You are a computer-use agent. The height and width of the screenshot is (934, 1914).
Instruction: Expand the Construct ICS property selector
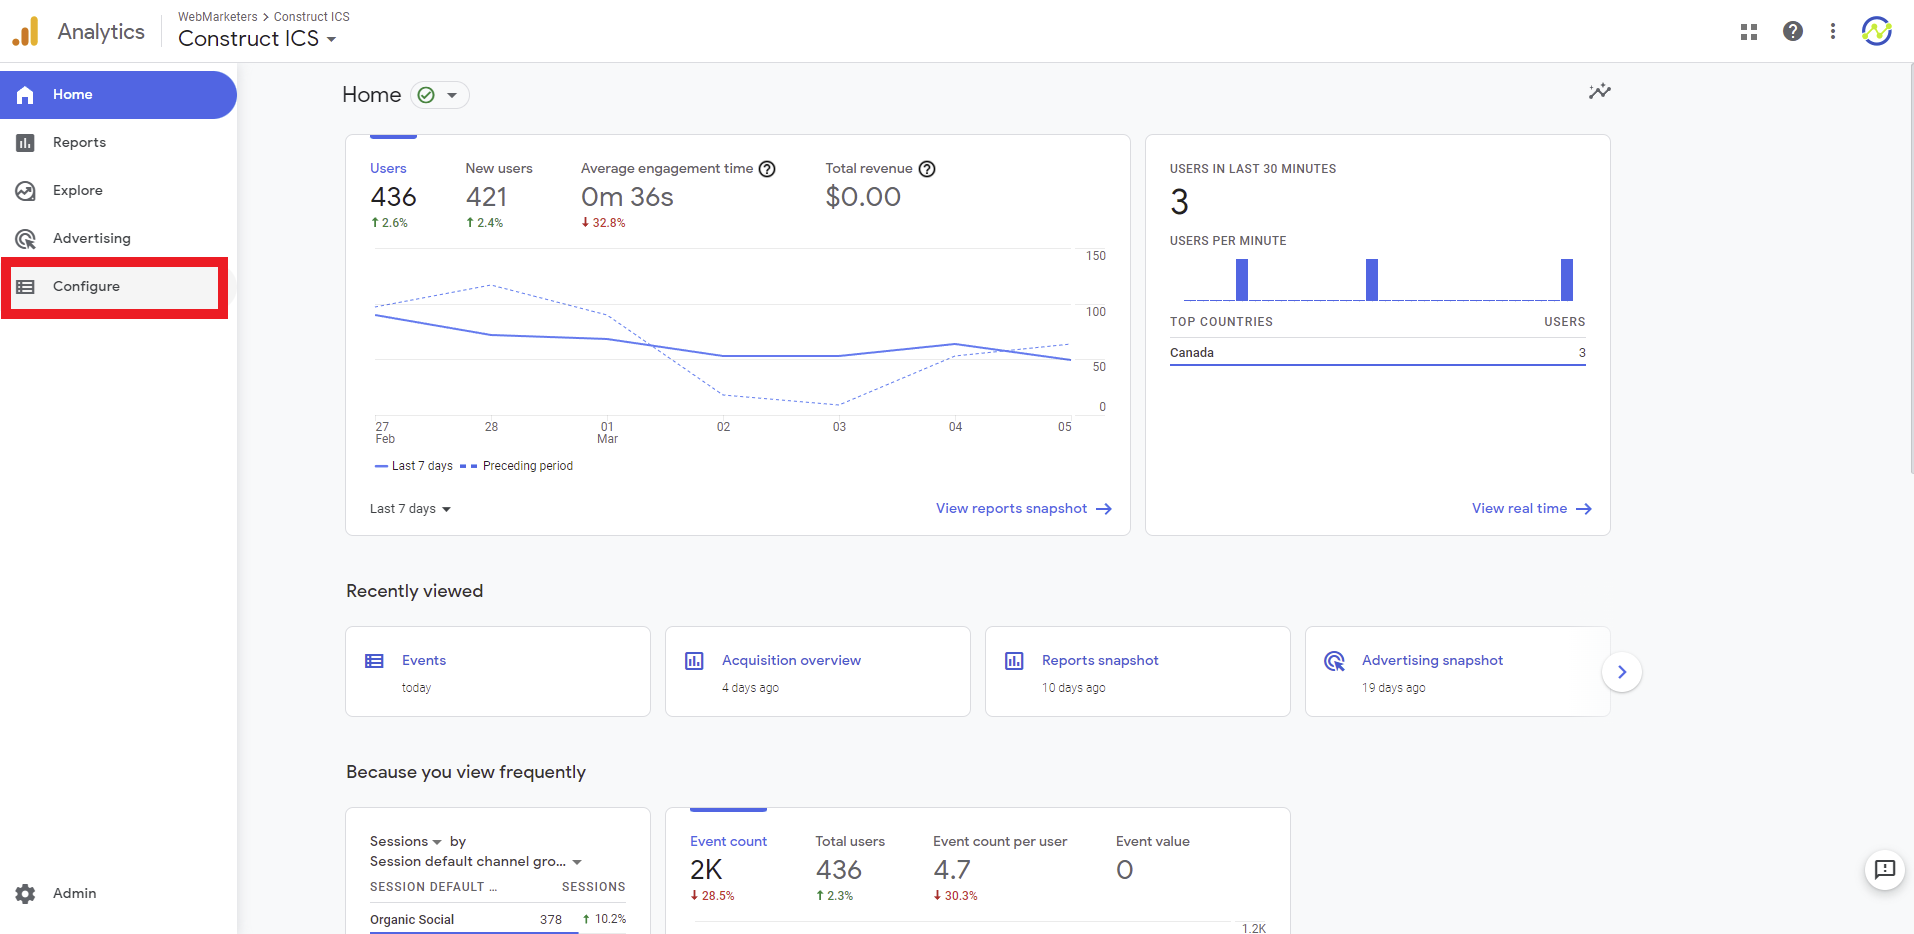[x=257, y=39]
